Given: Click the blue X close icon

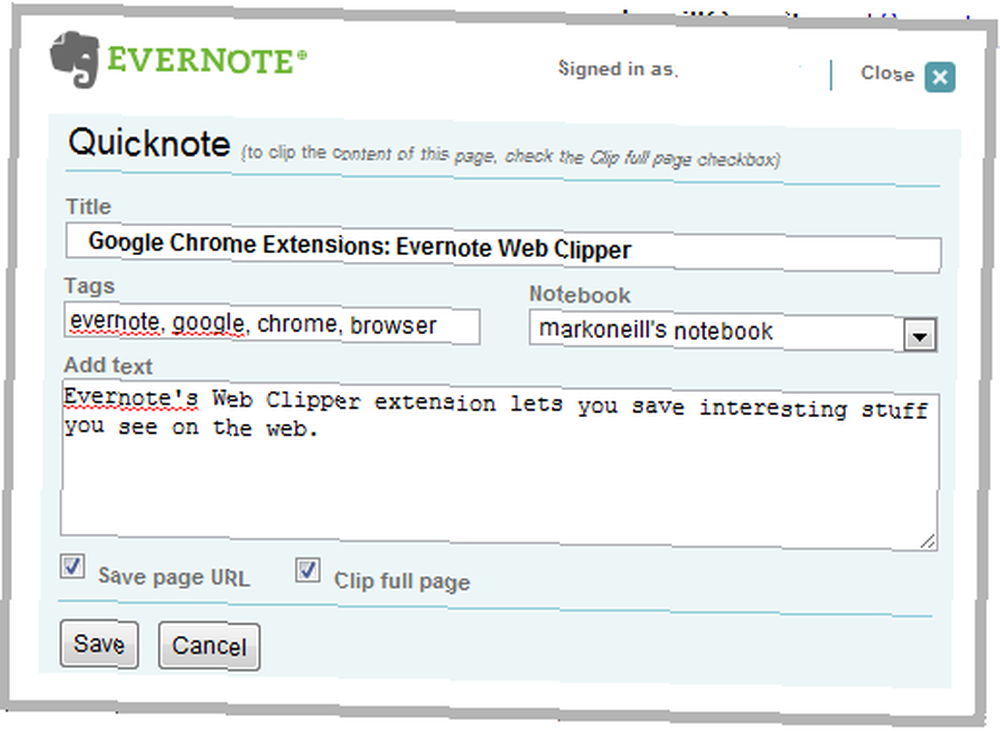Looking at the screenshot, I should 940,77.
